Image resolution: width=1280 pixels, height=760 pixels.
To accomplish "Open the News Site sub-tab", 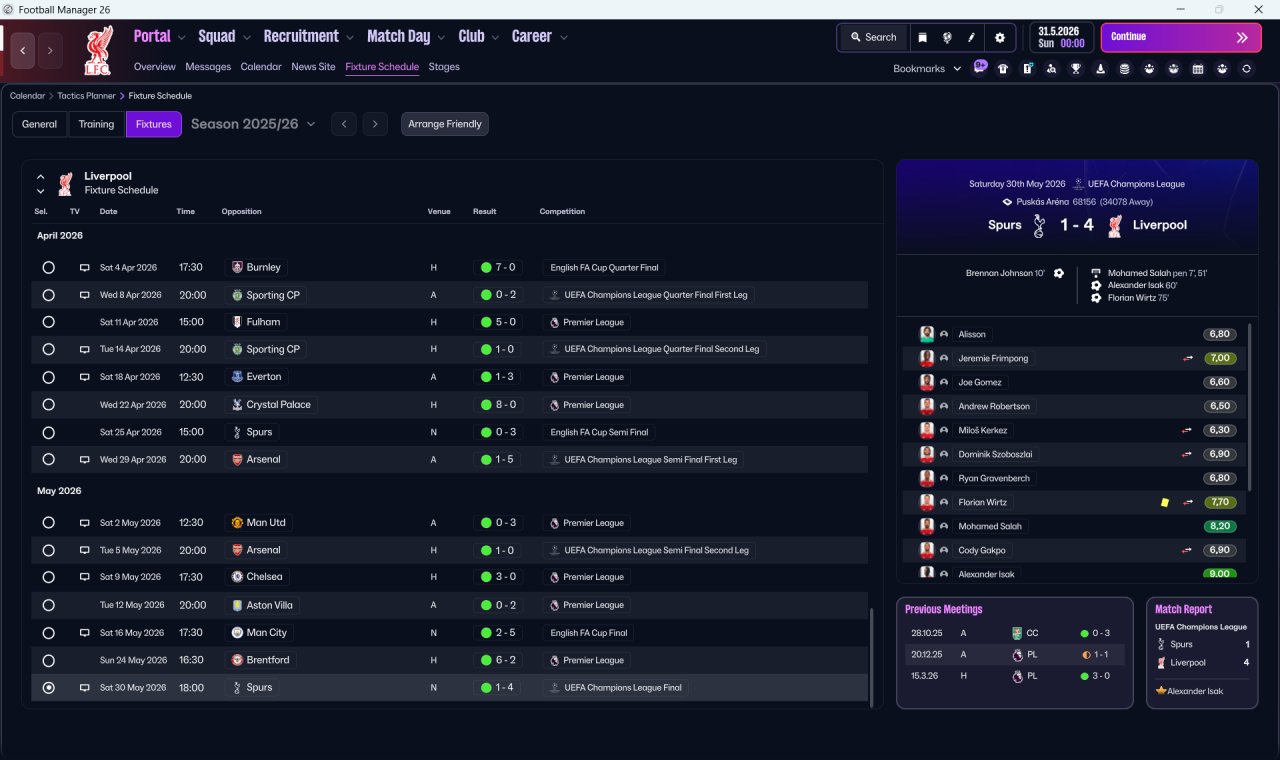I will (313, 67).
